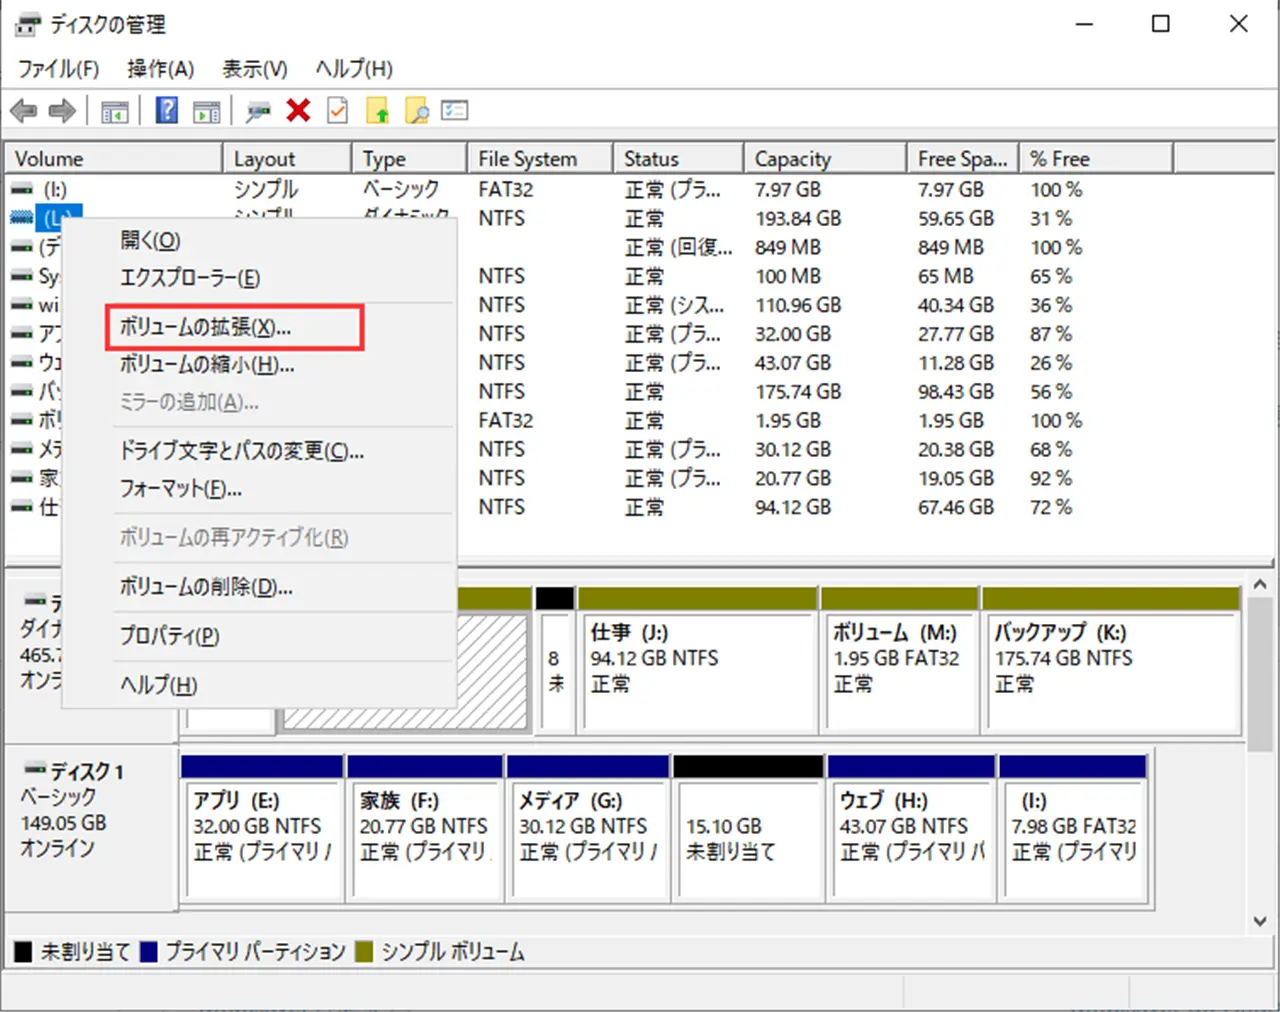Screen dimensions: 1280x1012
Task: Click the red X delete toolbar icon
Action: (x=298, y=110)
